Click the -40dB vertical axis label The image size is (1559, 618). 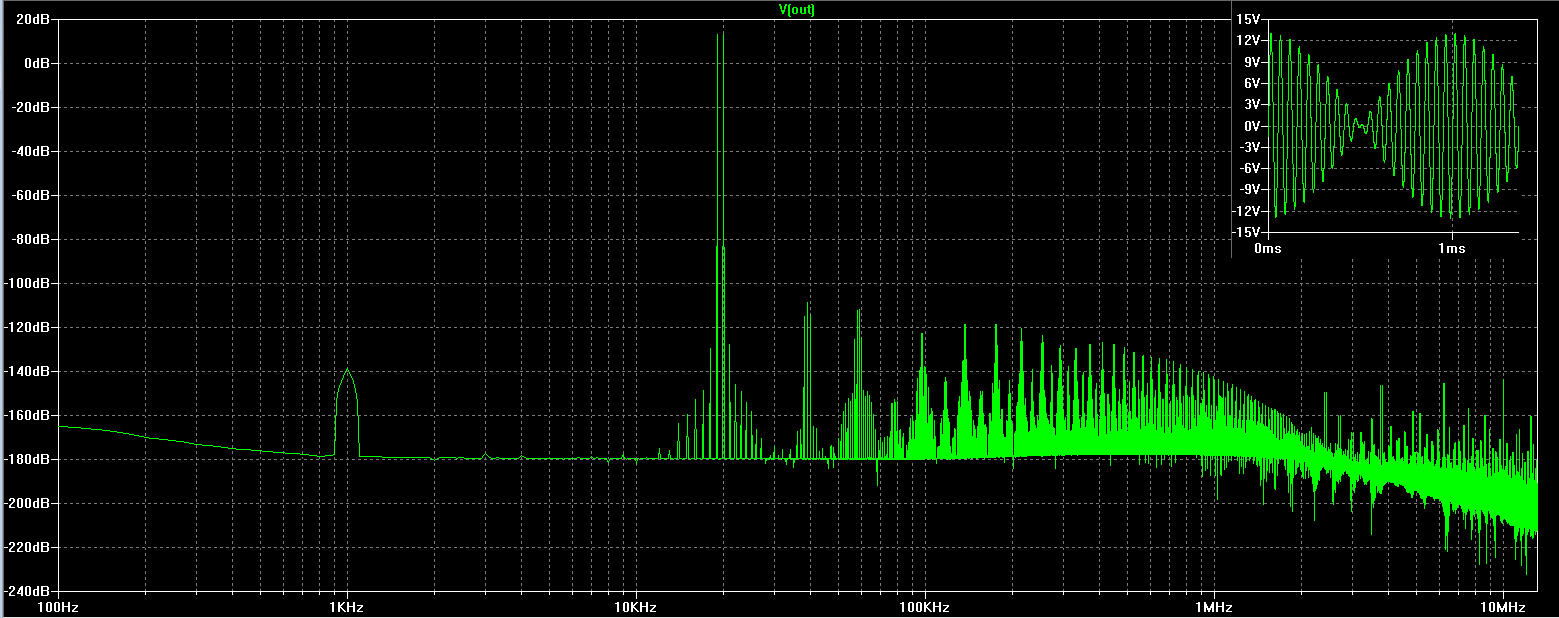point(32,151)
